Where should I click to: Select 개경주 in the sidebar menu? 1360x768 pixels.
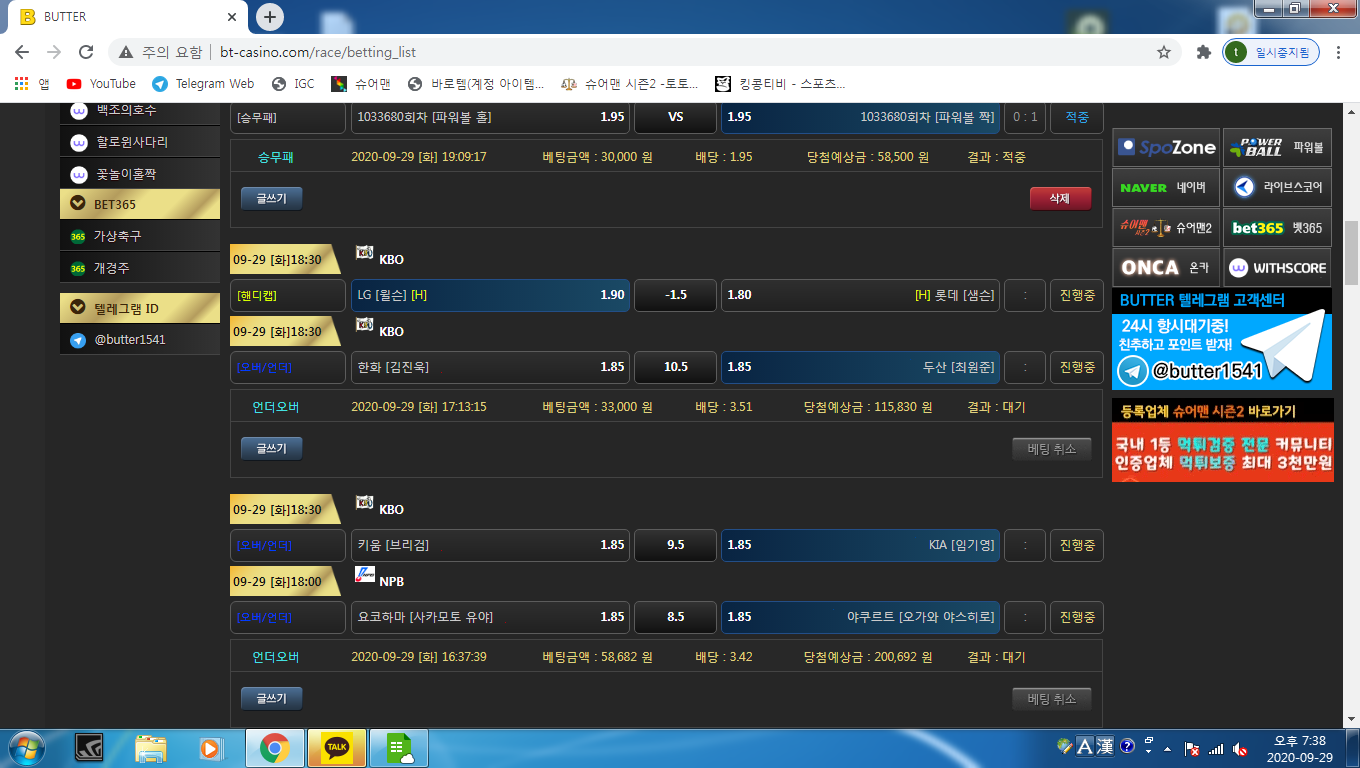coord(111,268)
